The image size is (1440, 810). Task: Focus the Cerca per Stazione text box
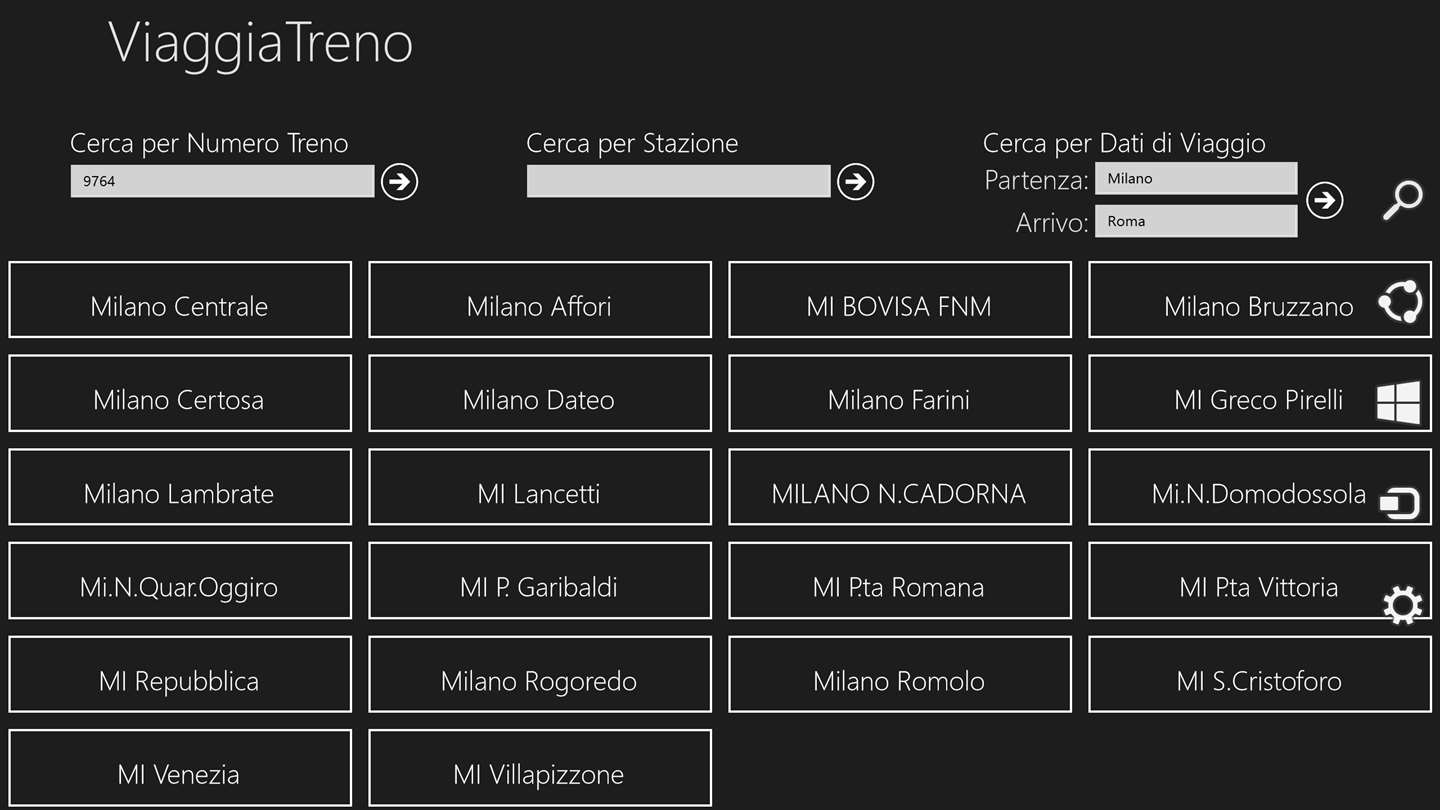pos(678,182)
